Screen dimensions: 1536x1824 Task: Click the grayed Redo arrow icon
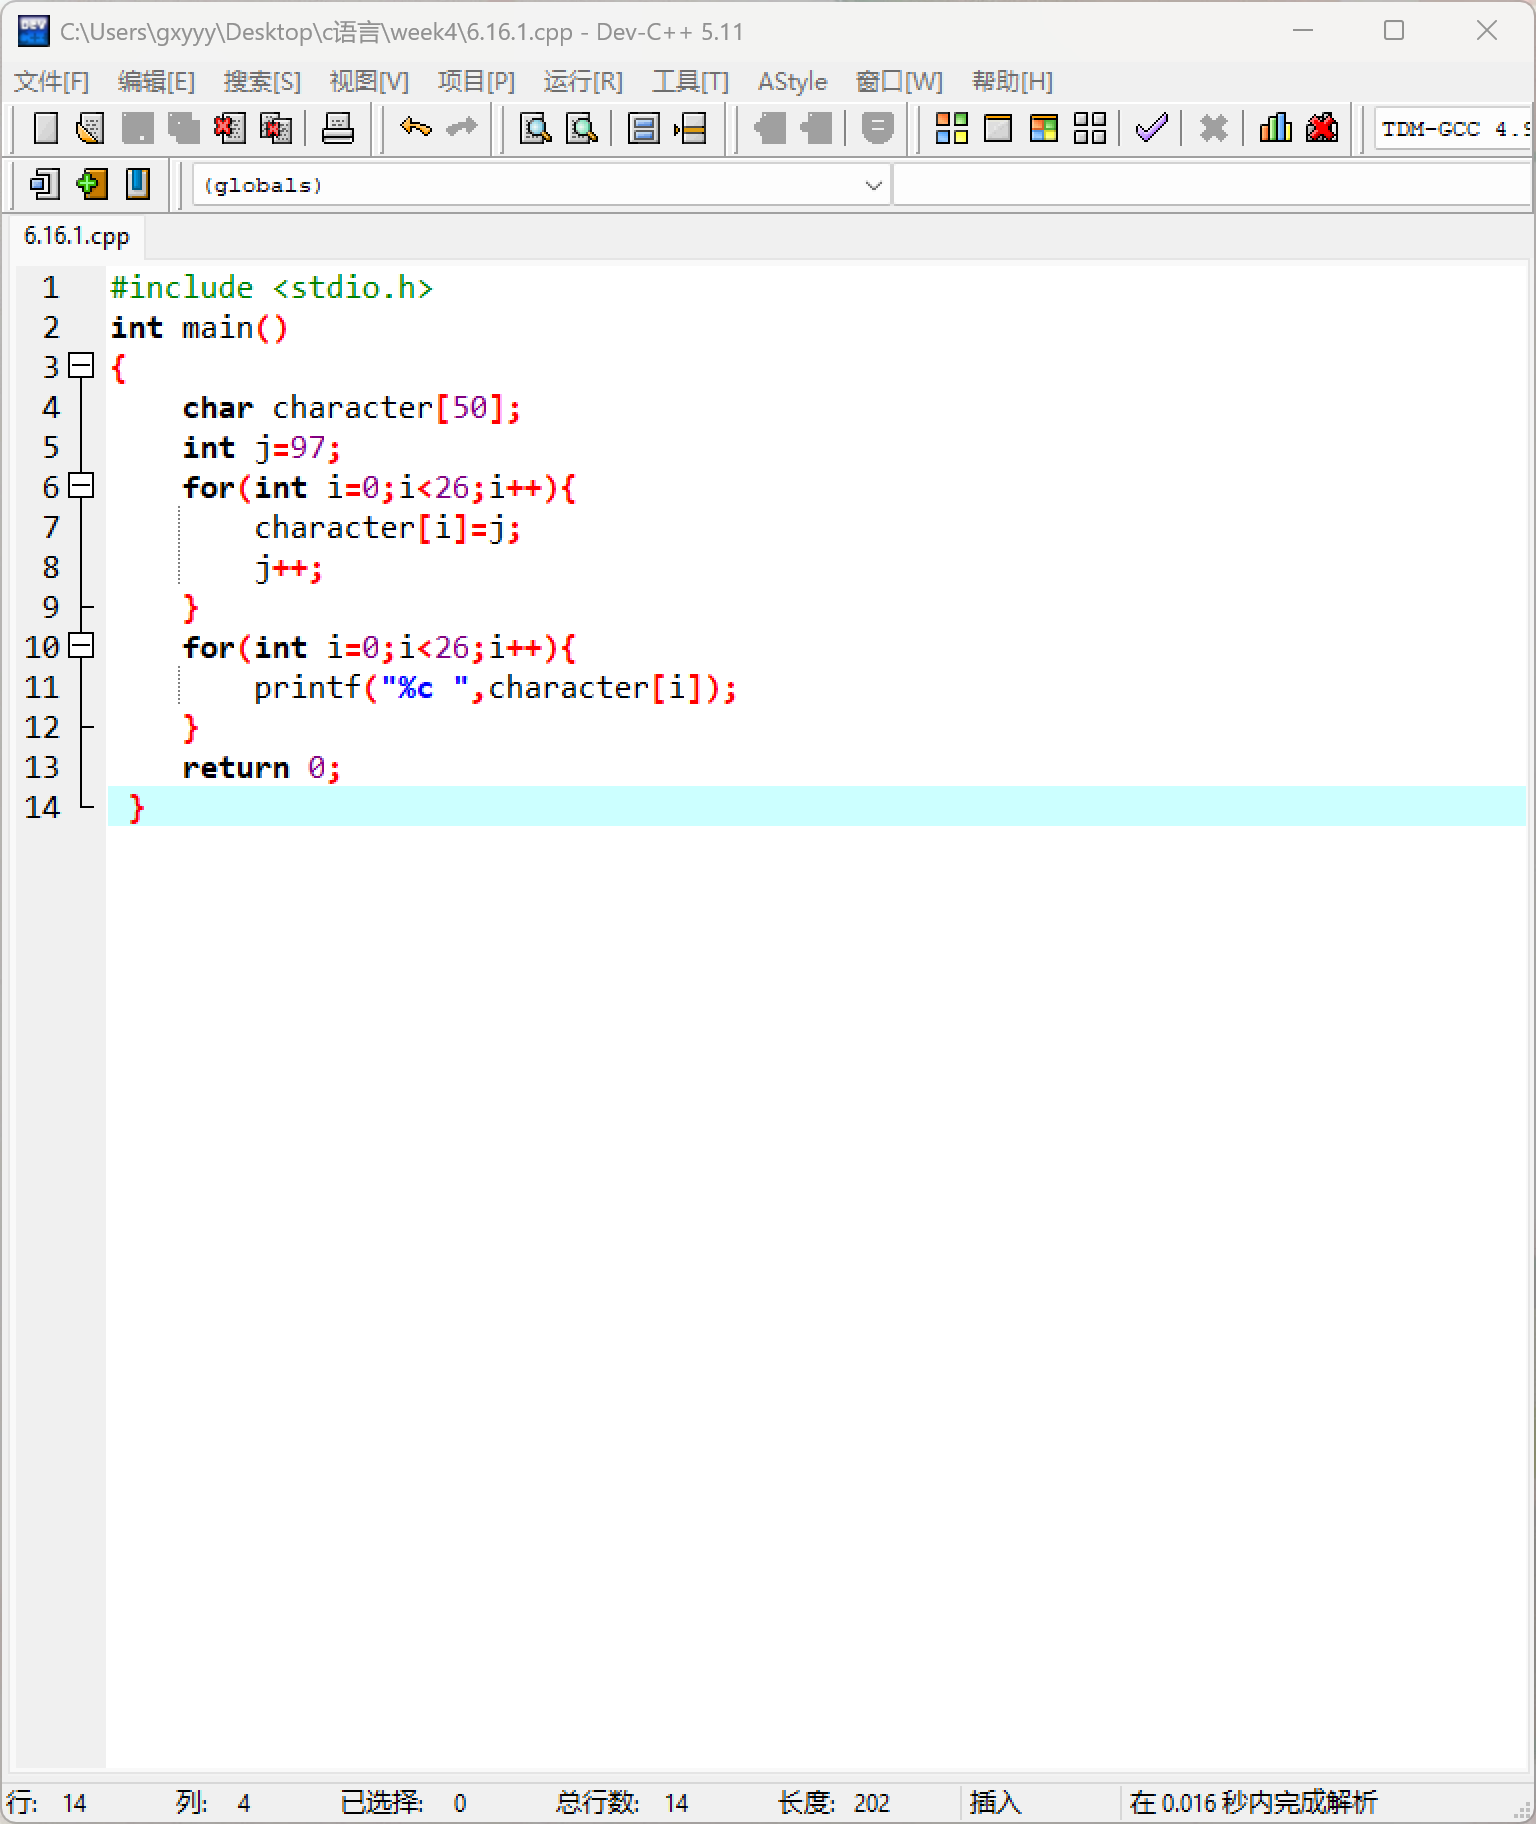(461, 128)
